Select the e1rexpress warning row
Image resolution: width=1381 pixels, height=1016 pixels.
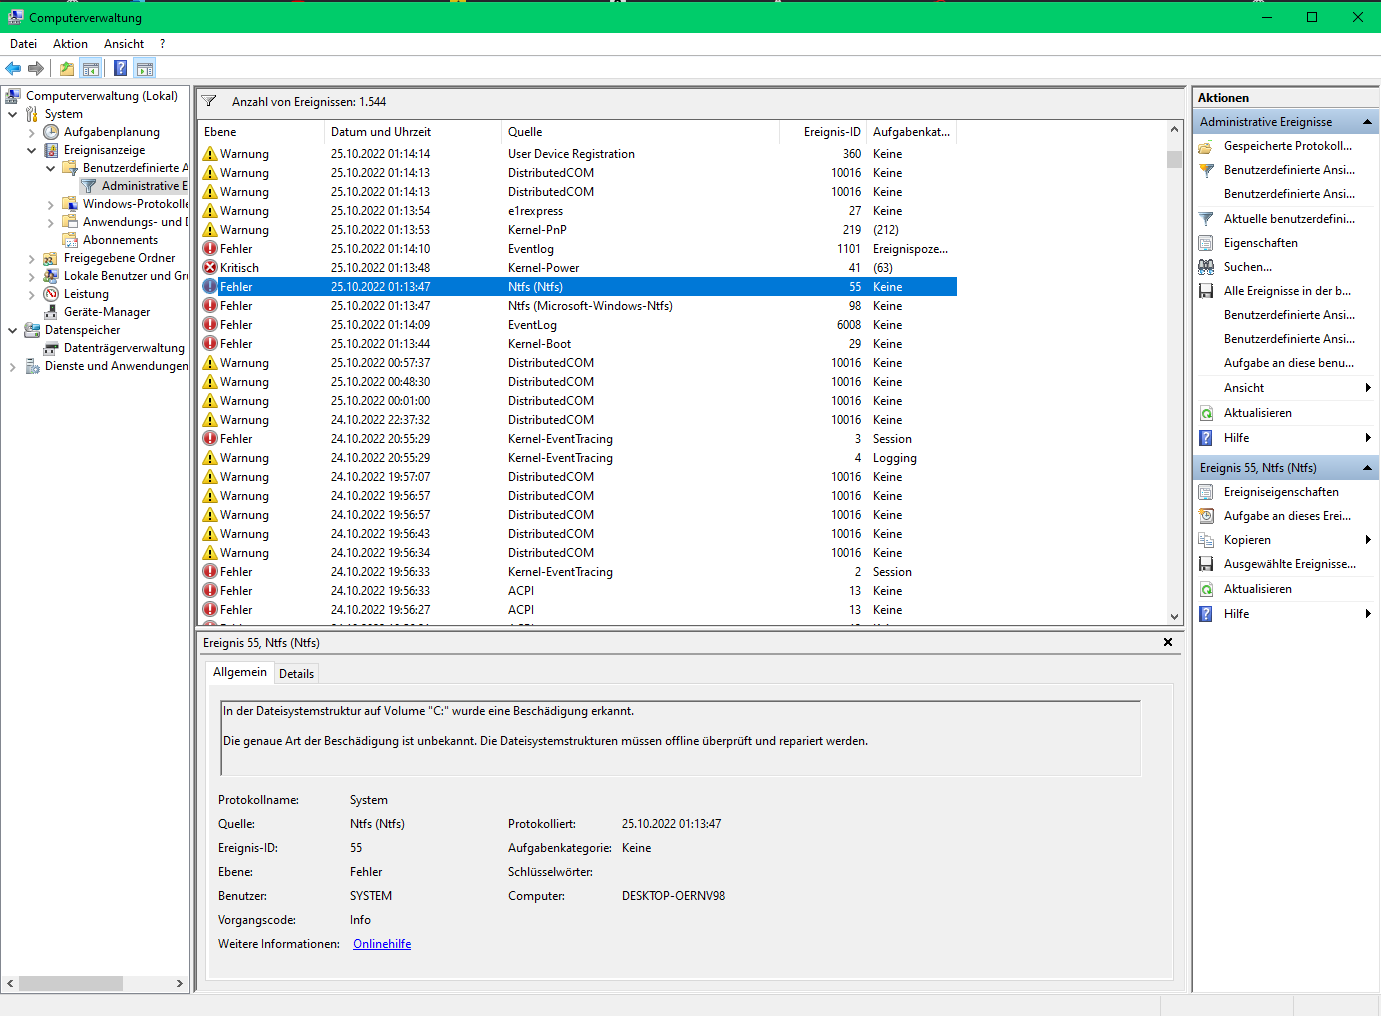pos(578,211)
